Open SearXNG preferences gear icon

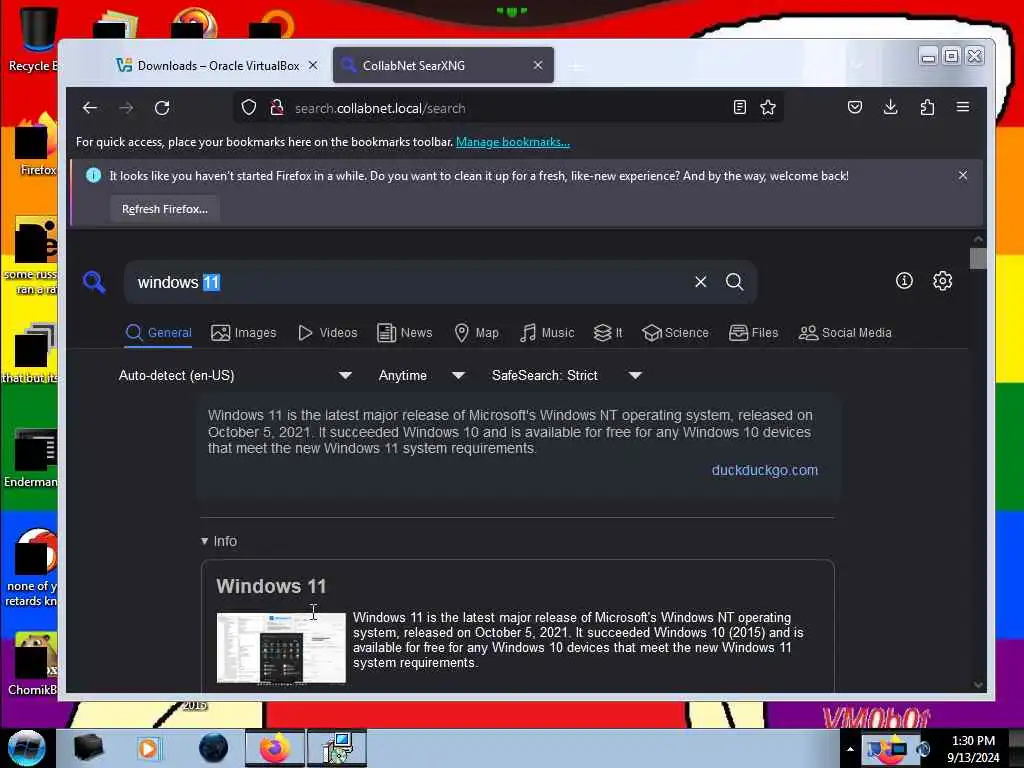942,281
